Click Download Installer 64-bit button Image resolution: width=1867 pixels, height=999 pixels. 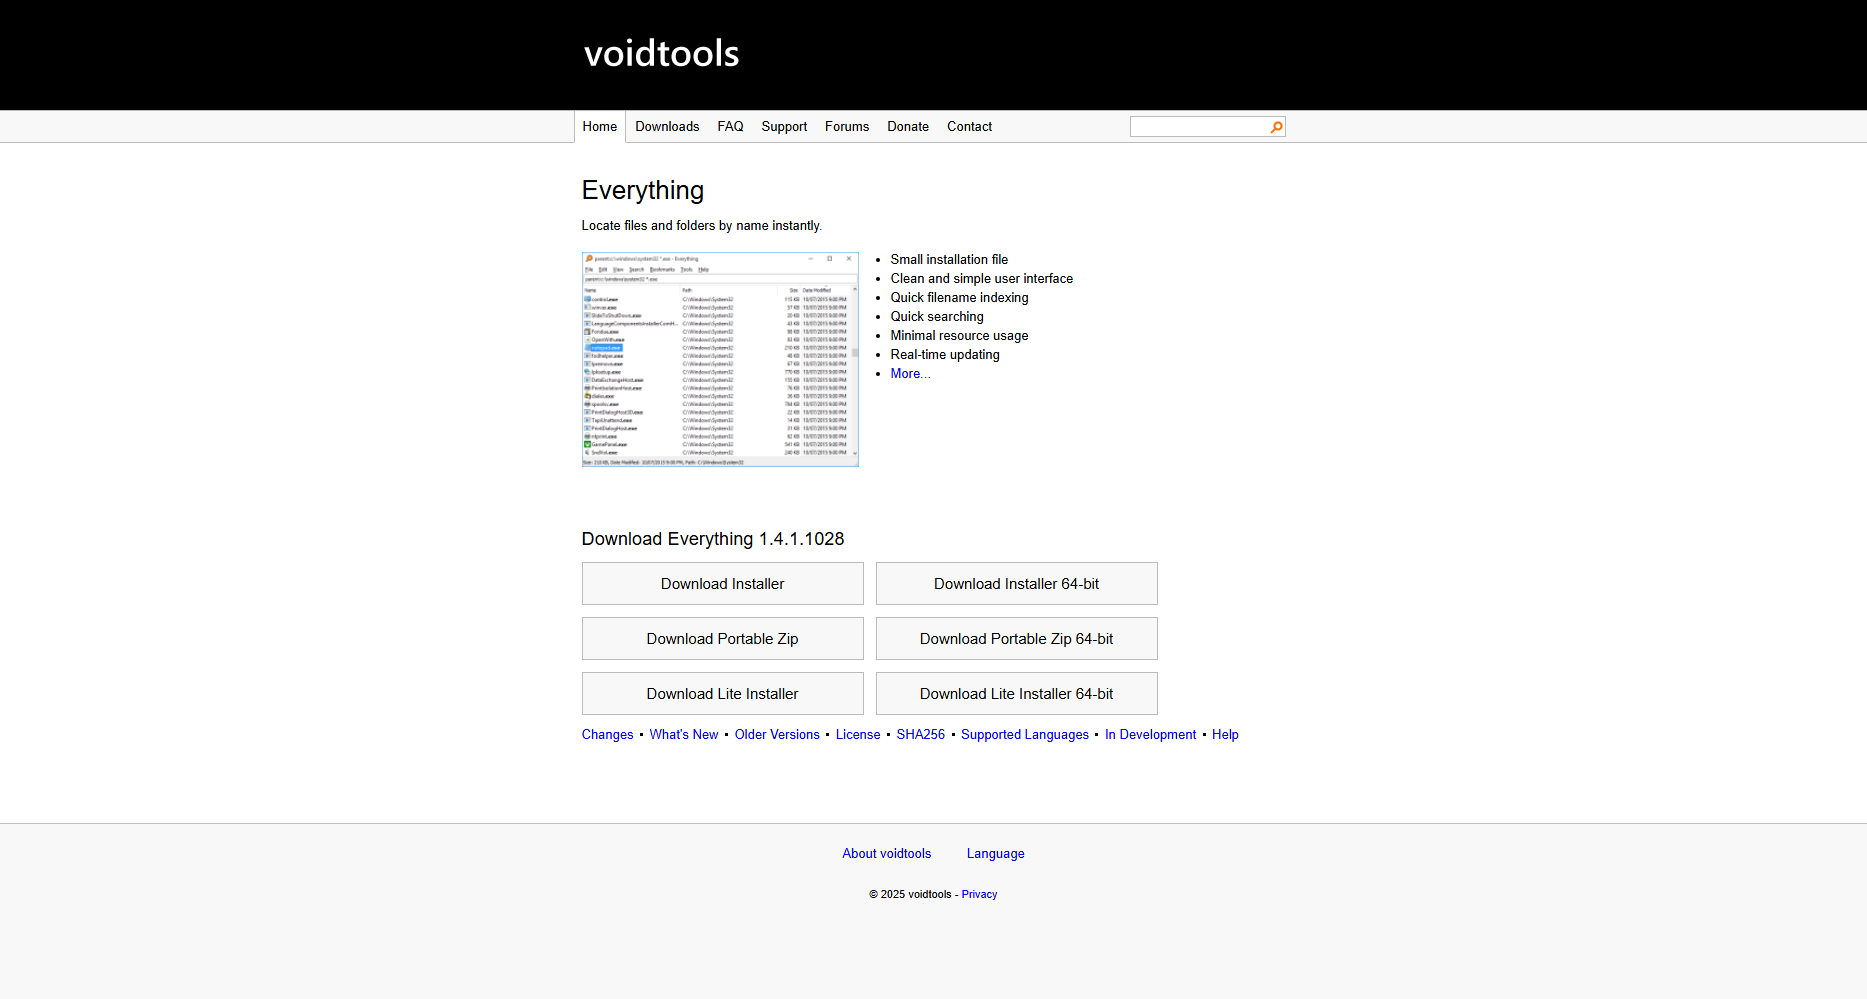[x=1016, y=584]
